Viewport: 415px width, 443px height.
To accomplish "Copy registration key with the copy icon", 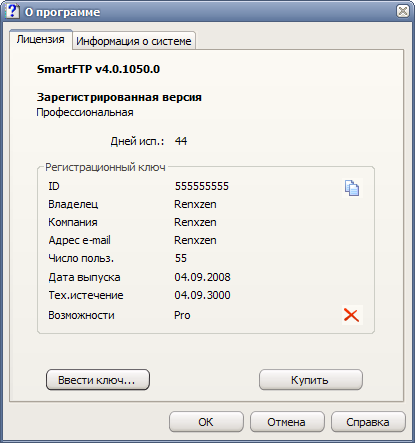I will pos(352,188).
